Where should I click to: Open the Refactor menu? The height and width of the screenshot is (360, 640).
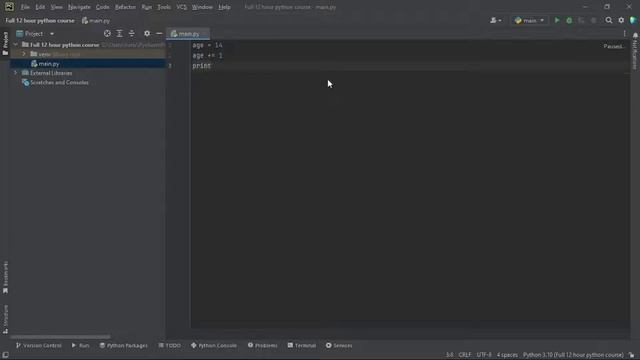125,7
